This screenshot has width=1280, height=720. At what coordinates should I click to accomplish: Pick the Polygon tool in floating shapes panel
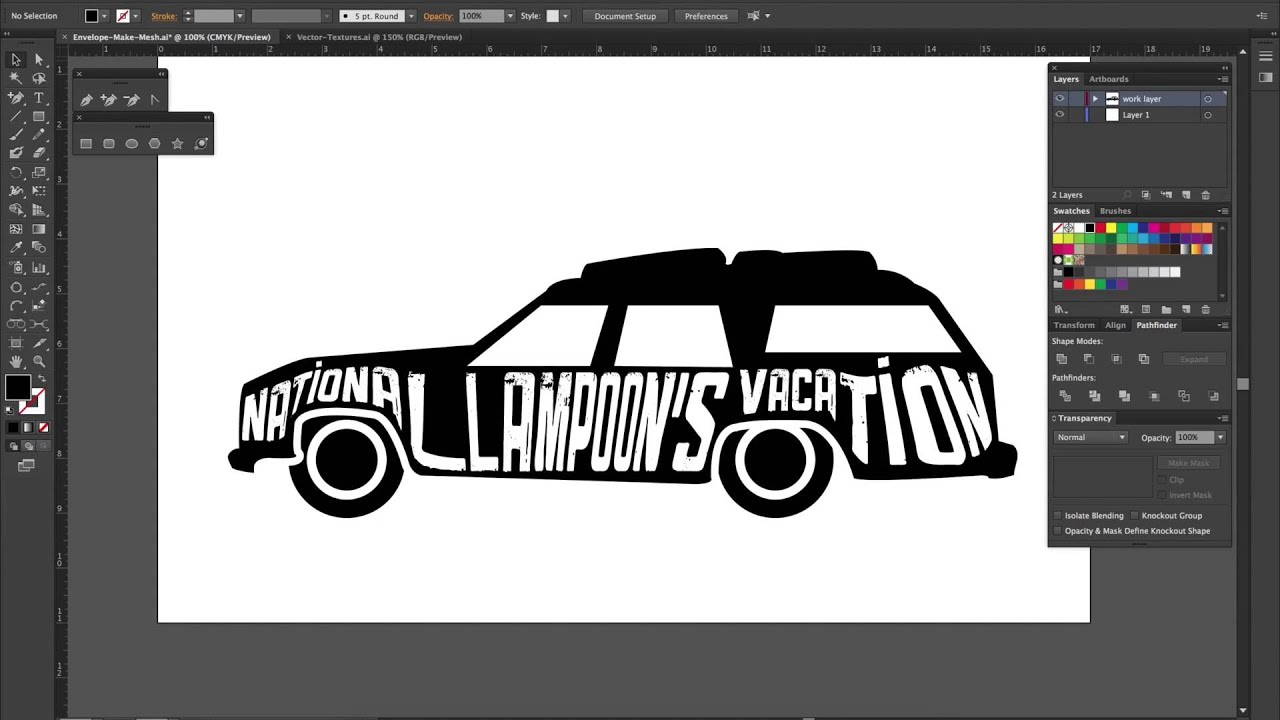[154, 143]
